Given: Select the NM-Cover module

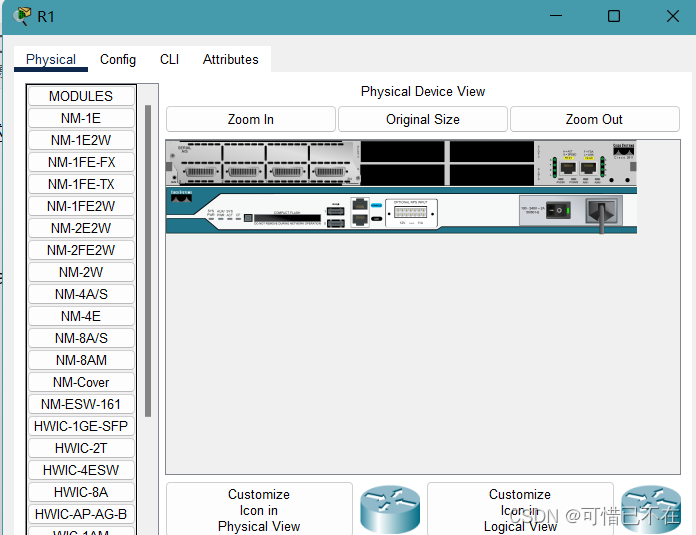Looking at the screenshot, I should (x=81, y=382).
